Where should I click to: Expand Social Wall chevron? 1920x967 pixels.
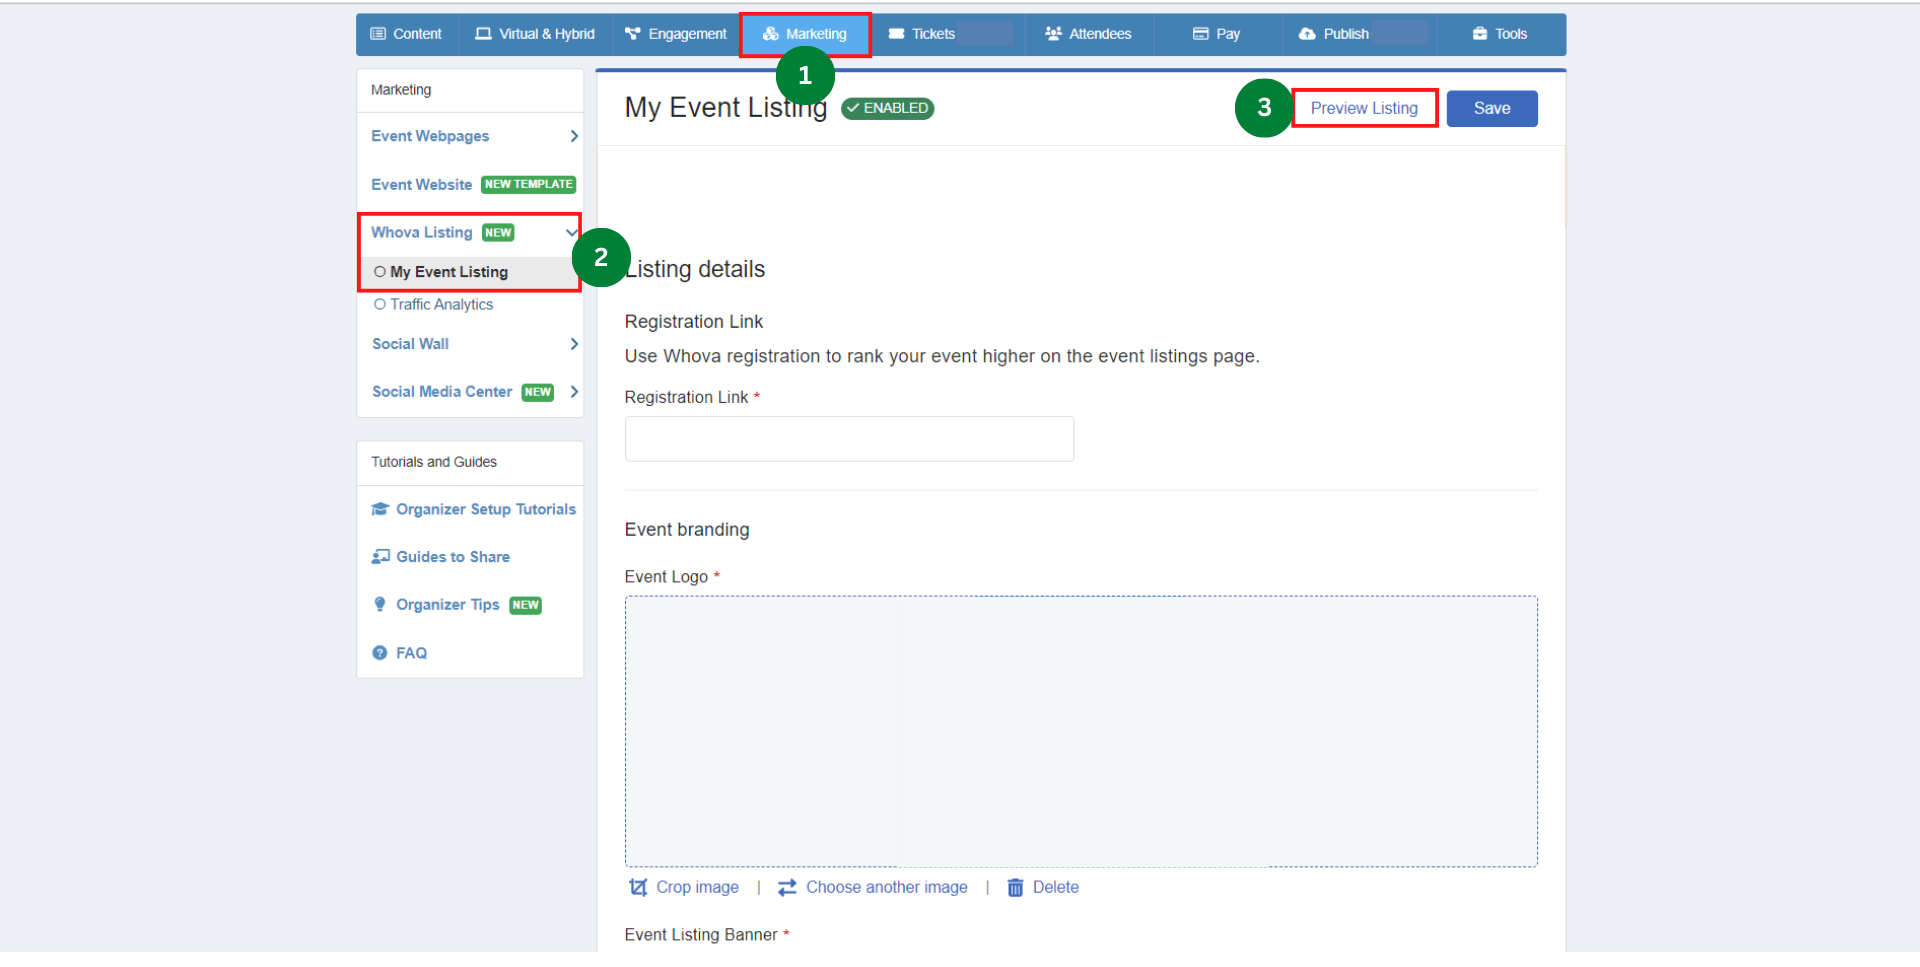tap(574, 344)
